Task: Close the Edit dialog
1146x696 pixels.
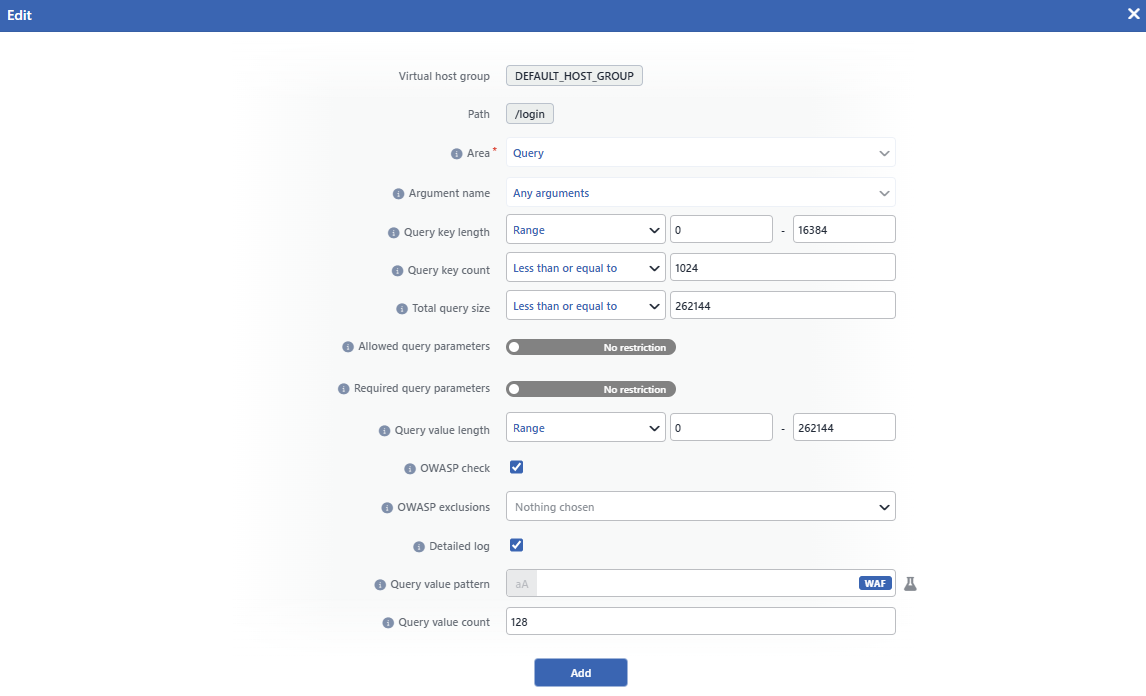Action: pyautogui.click(x=1134, y=14)
